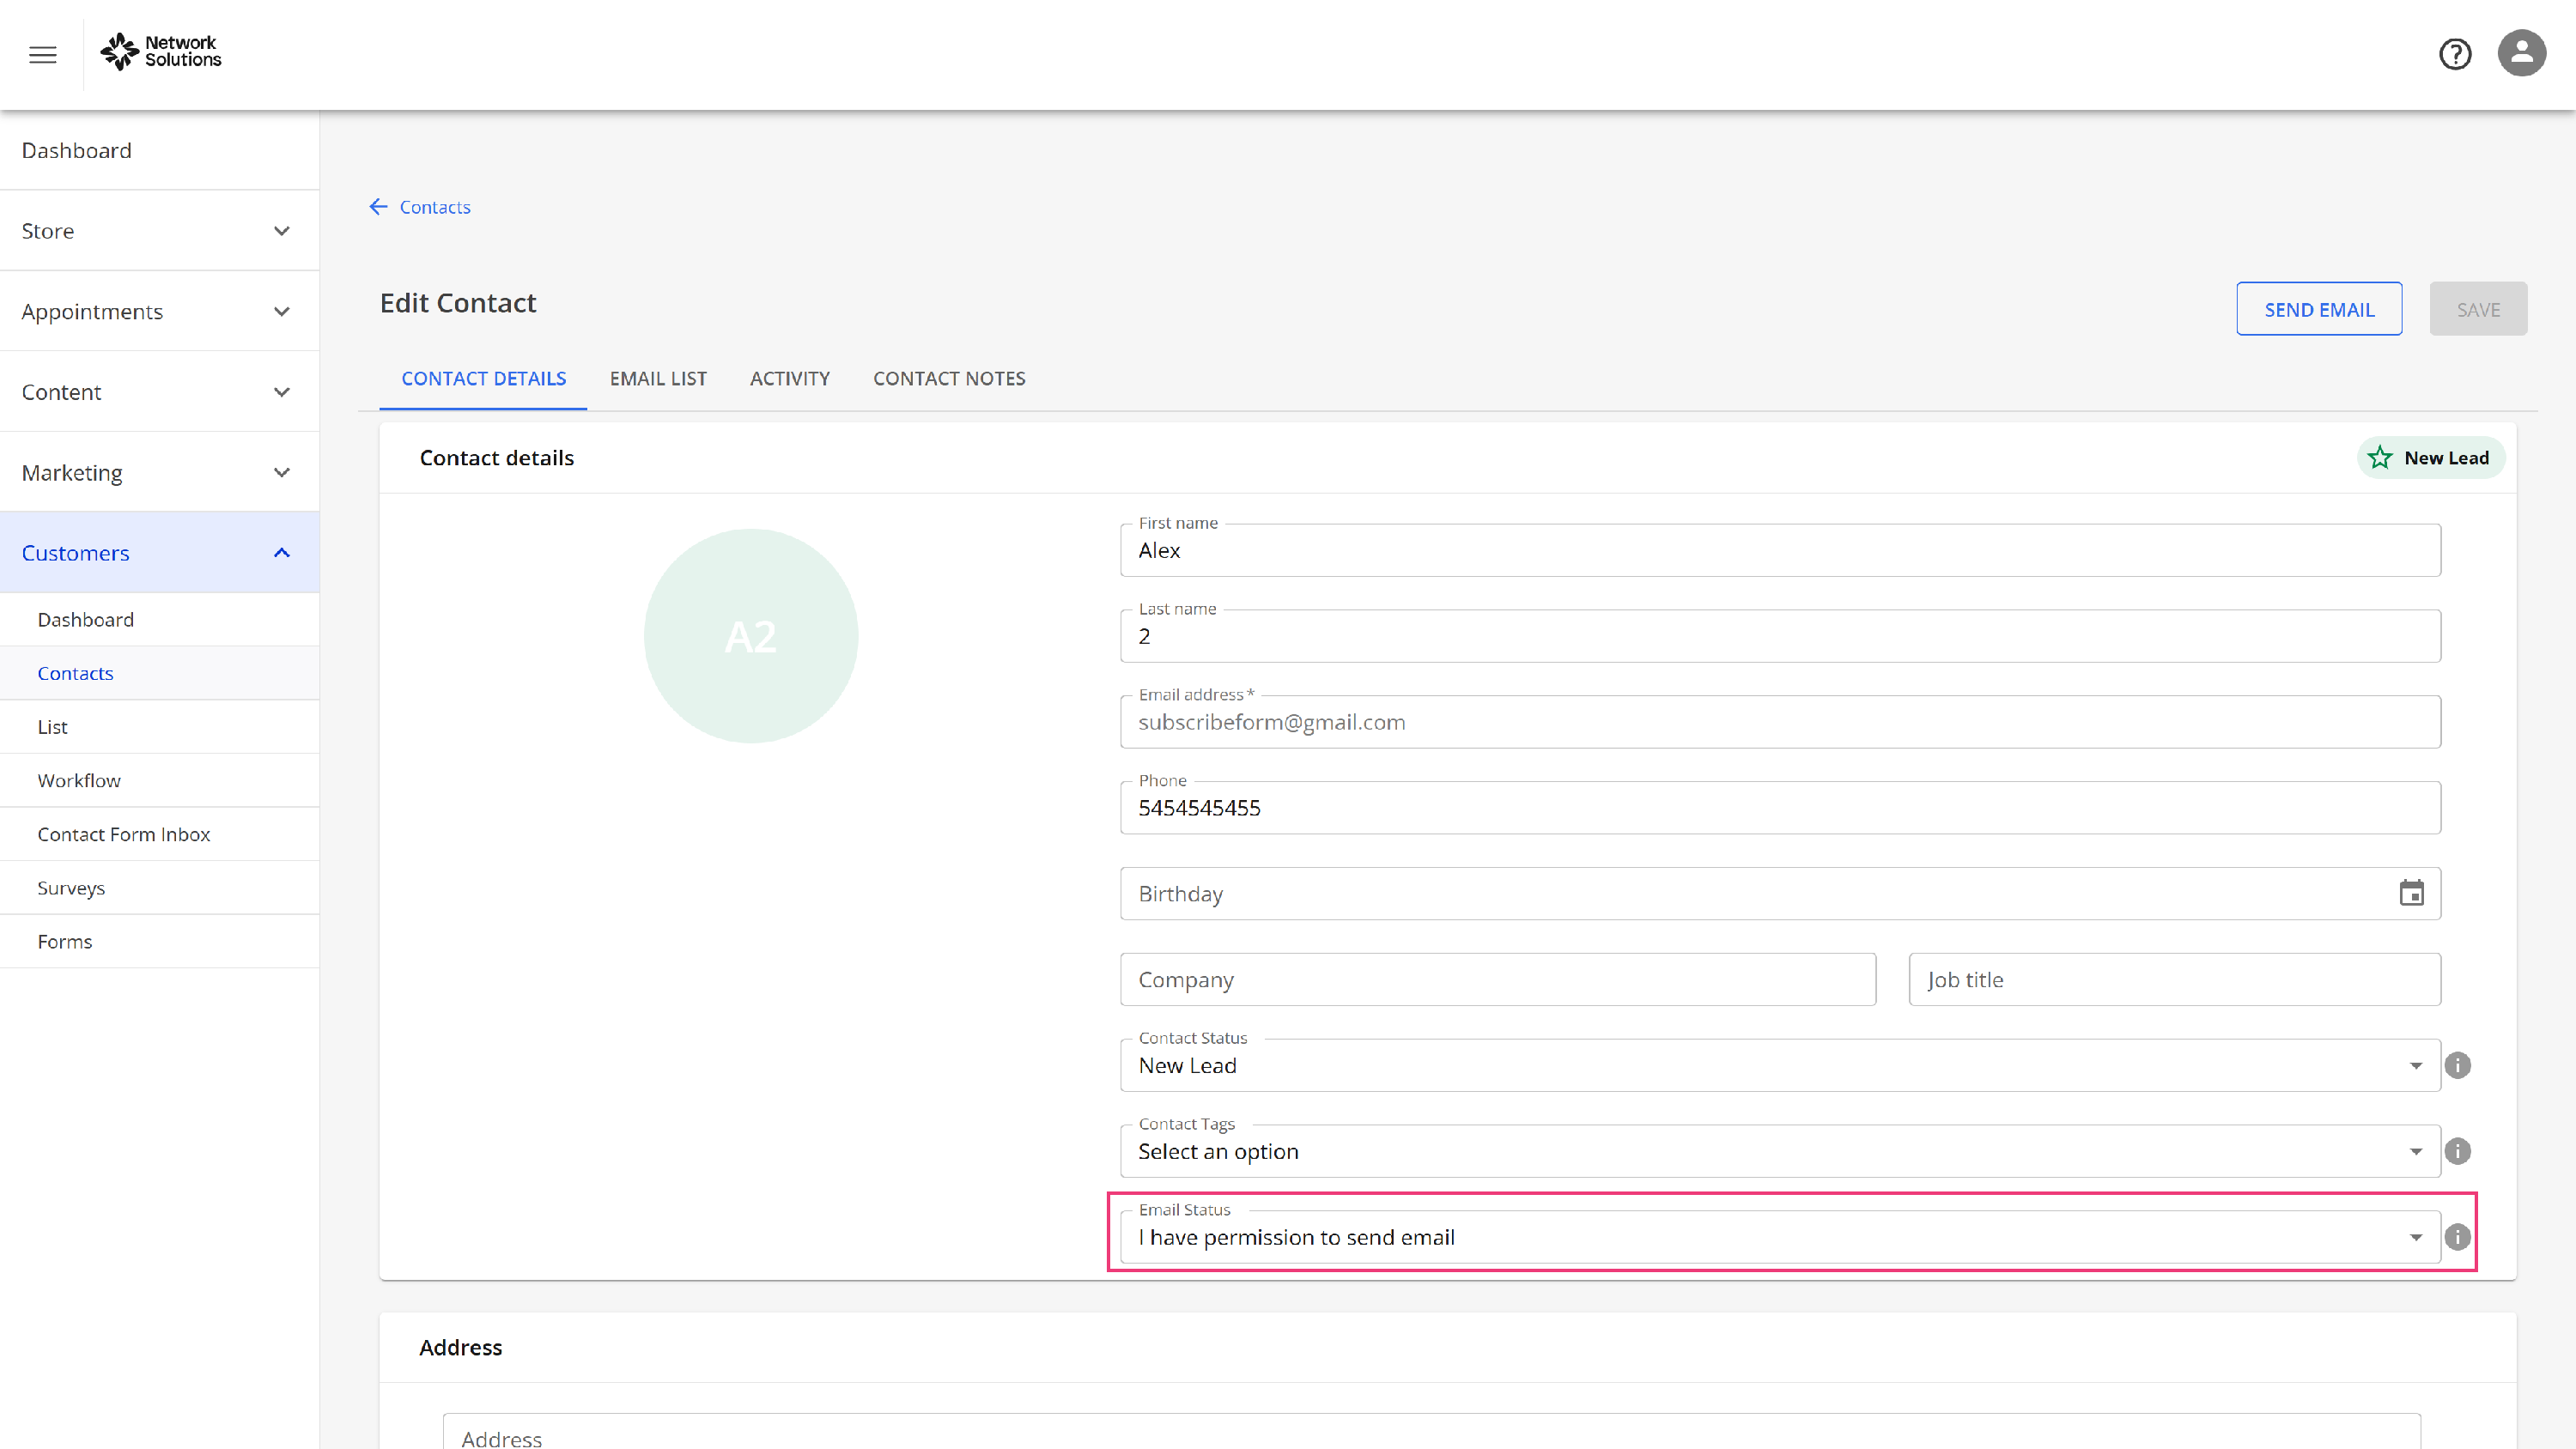Click the First name field
Viewport: 2576px width, 1449px height.
click(1780, 550)
